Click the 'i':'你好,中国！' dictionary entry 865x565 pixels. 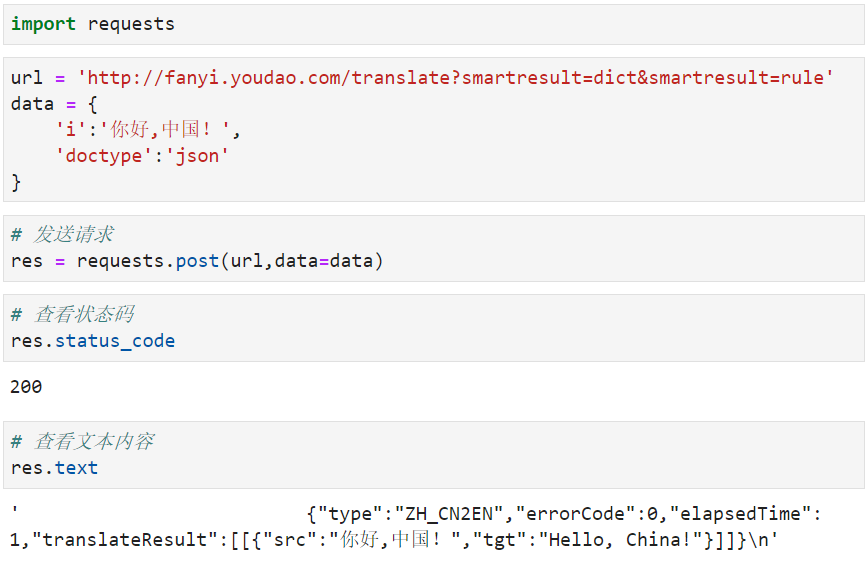coord(148,129)
